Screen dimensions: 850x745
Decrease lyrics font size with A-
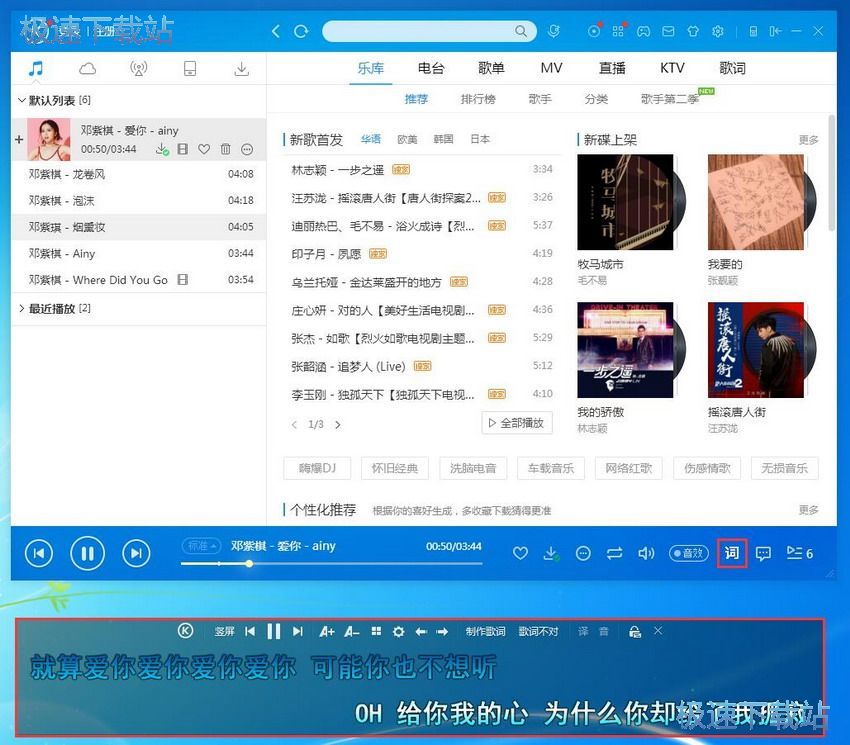[x=352, y=632]
